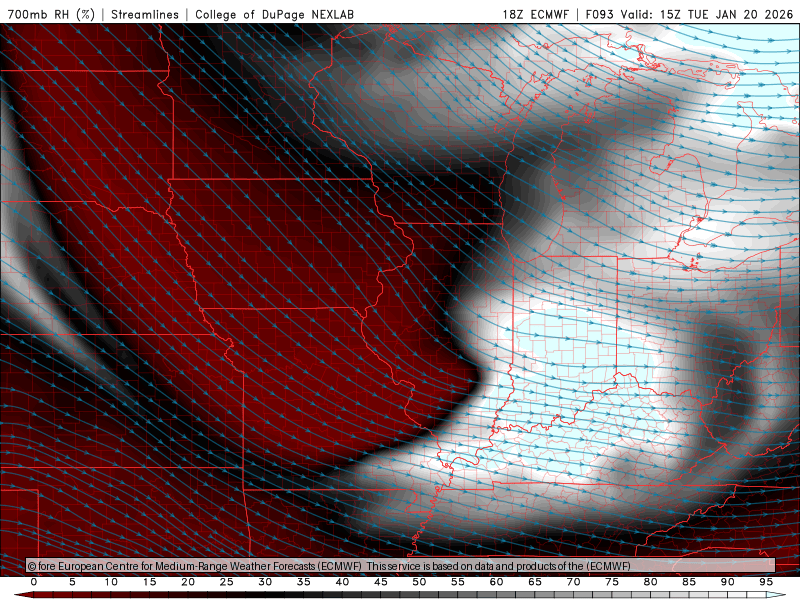
Task: Click the '70' color scale label
Action: pyautogui.click(x=573, y=582)
